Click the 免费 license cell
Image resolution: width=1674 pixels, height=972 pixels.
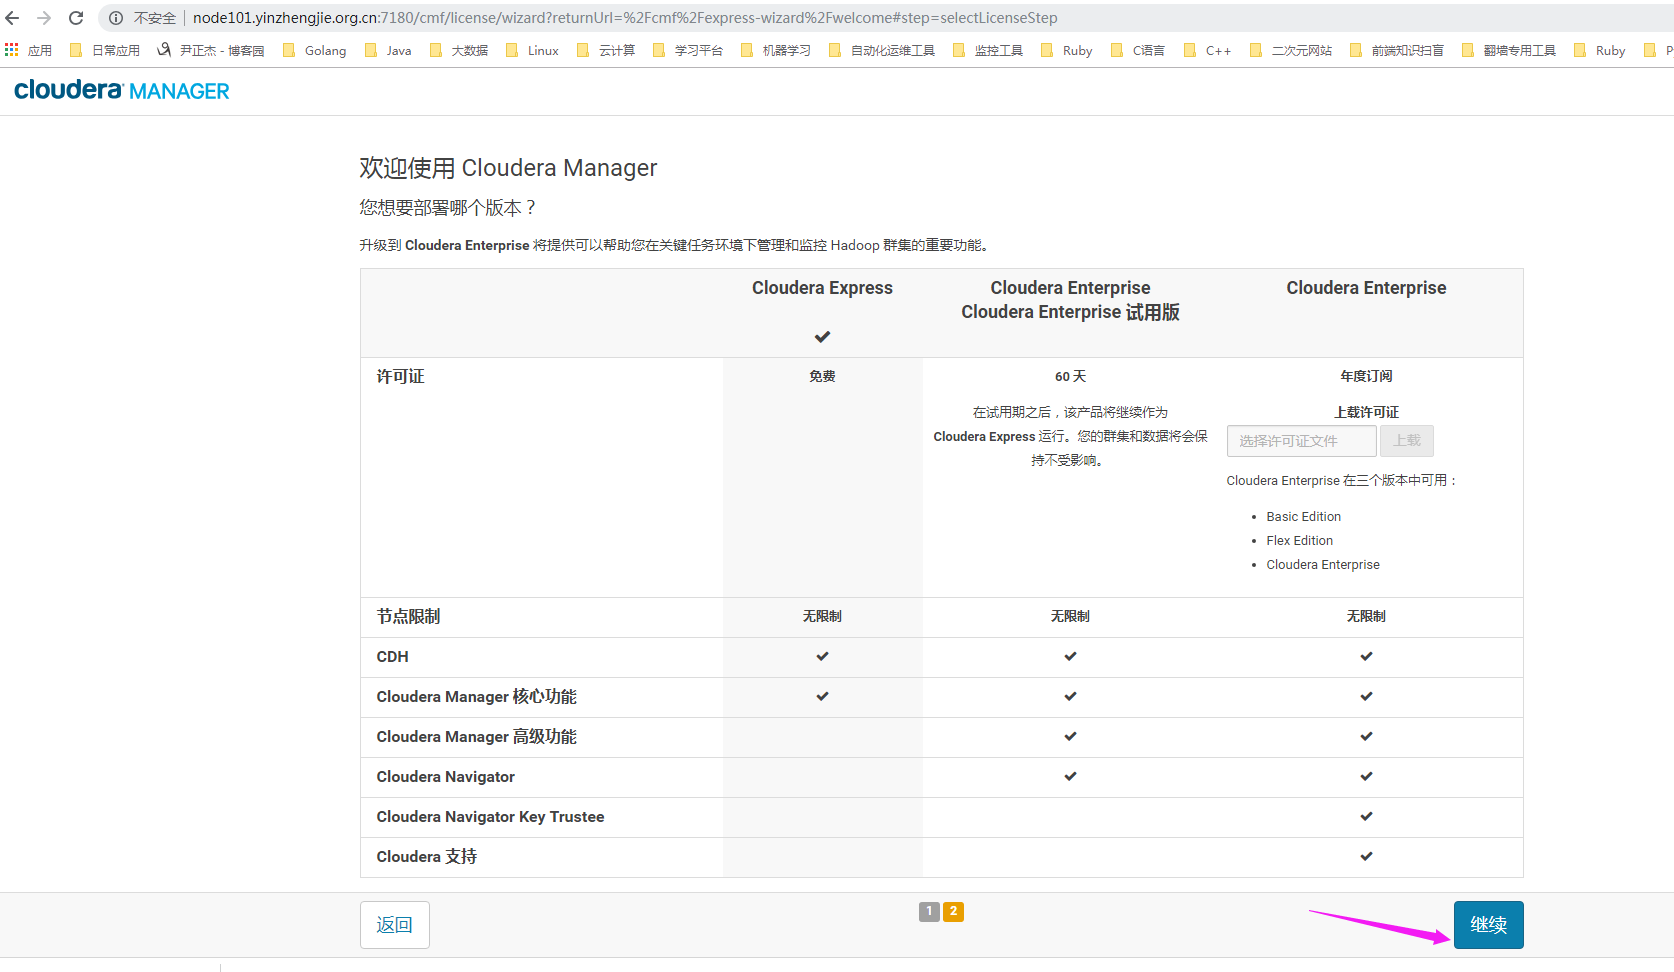822,377
